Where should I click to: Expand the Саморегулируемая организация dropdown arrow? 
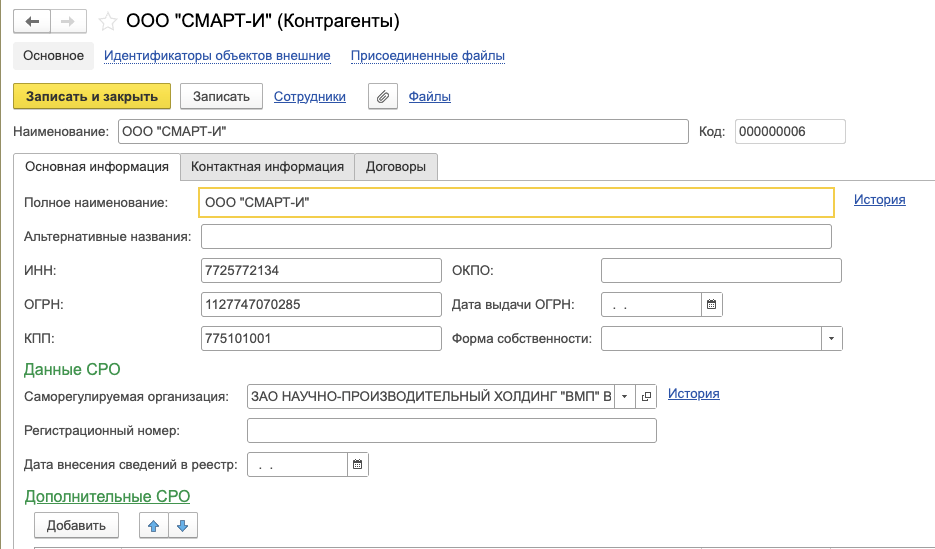(624, 396)
